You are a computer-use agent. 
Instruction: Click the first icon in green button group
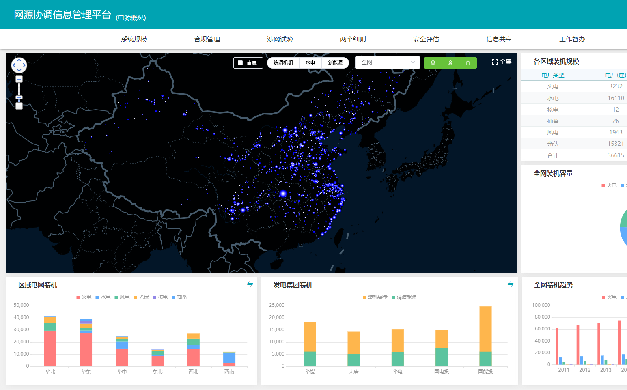tap(433, 63)
